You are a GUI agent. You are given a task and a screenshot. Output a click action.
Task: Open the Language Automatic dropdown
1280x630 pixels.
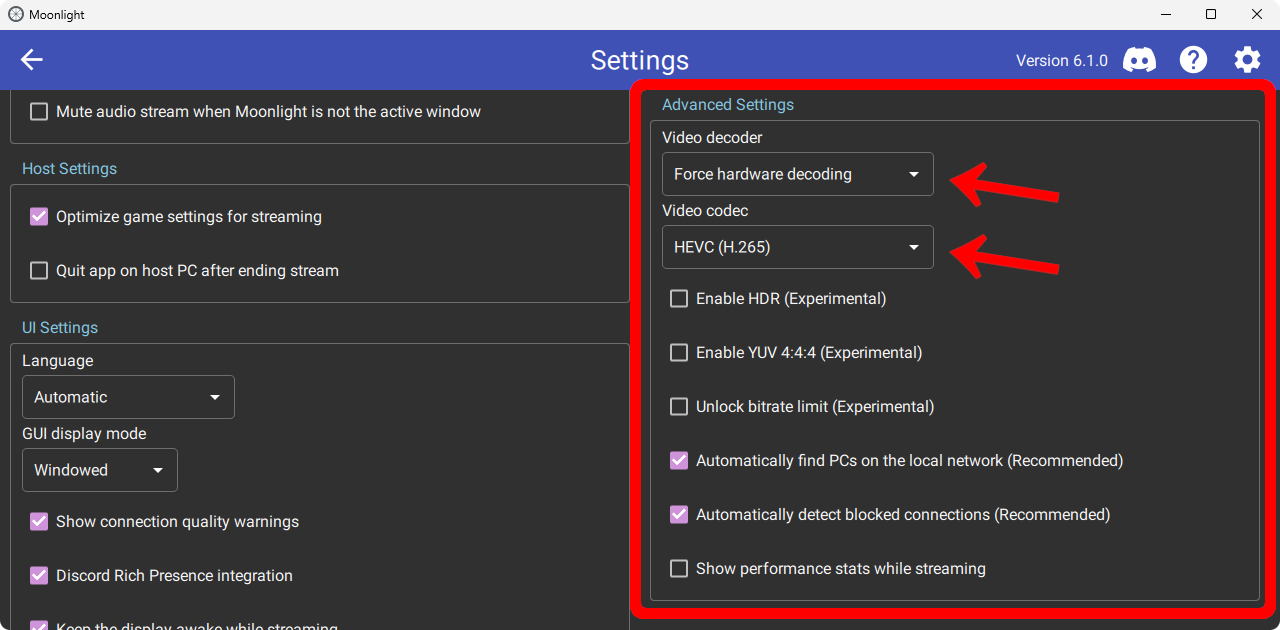[x=128, y=397]
